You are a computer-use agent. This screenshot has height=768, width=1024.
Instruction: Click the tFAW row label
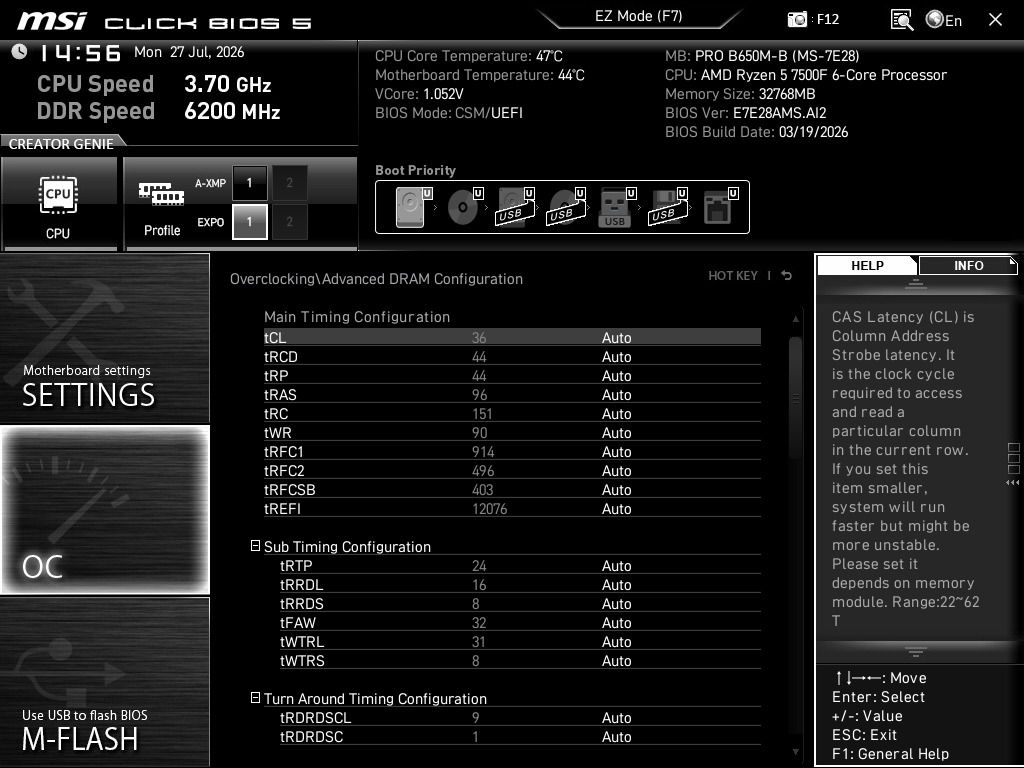pyautogui.click(x=298, y=622)
